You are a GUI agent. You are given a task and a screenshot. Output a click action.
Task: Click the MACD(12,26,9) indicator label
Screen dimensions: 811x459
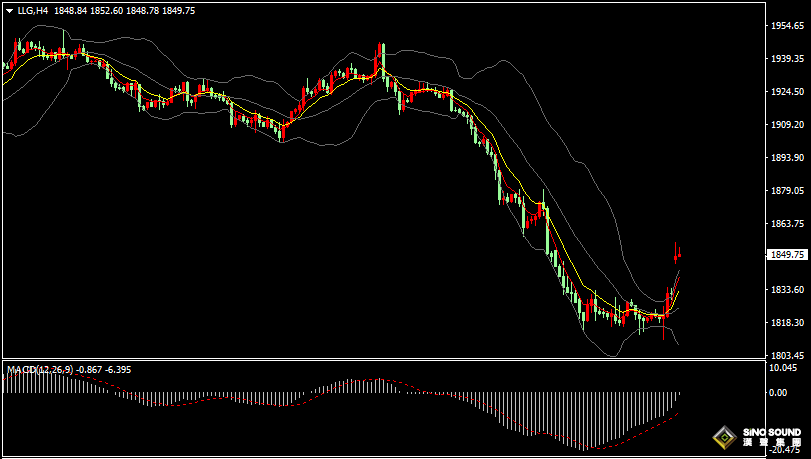tap(38, 369)
